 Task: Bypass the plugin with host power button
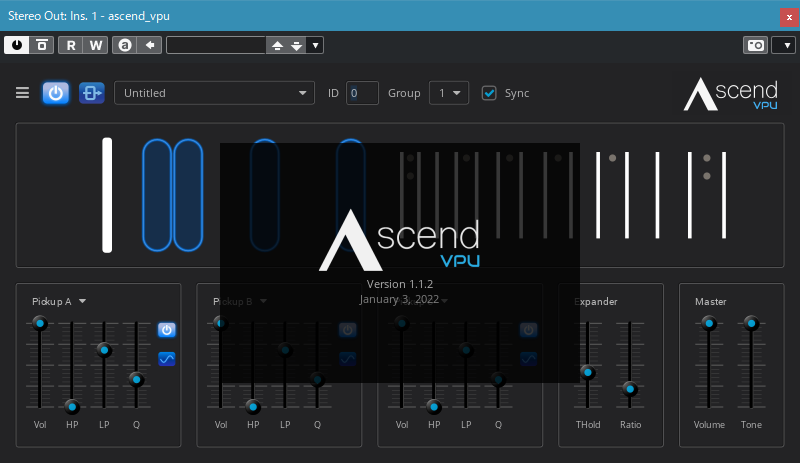[x=17, y=45]
